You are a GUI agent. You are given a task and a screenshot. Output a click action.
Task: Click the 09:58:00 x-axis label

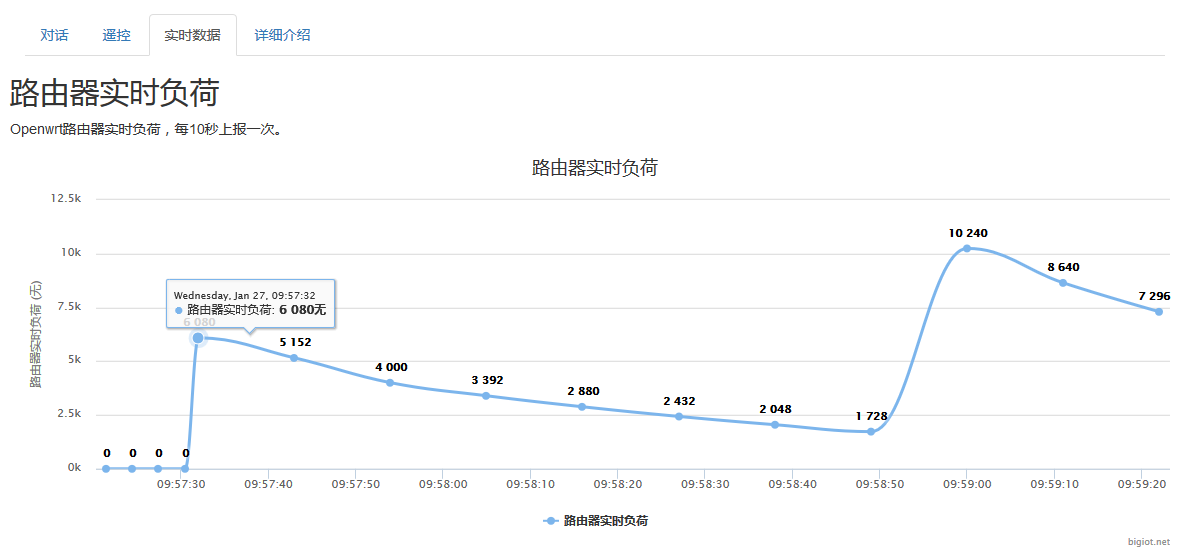(442, 483)
